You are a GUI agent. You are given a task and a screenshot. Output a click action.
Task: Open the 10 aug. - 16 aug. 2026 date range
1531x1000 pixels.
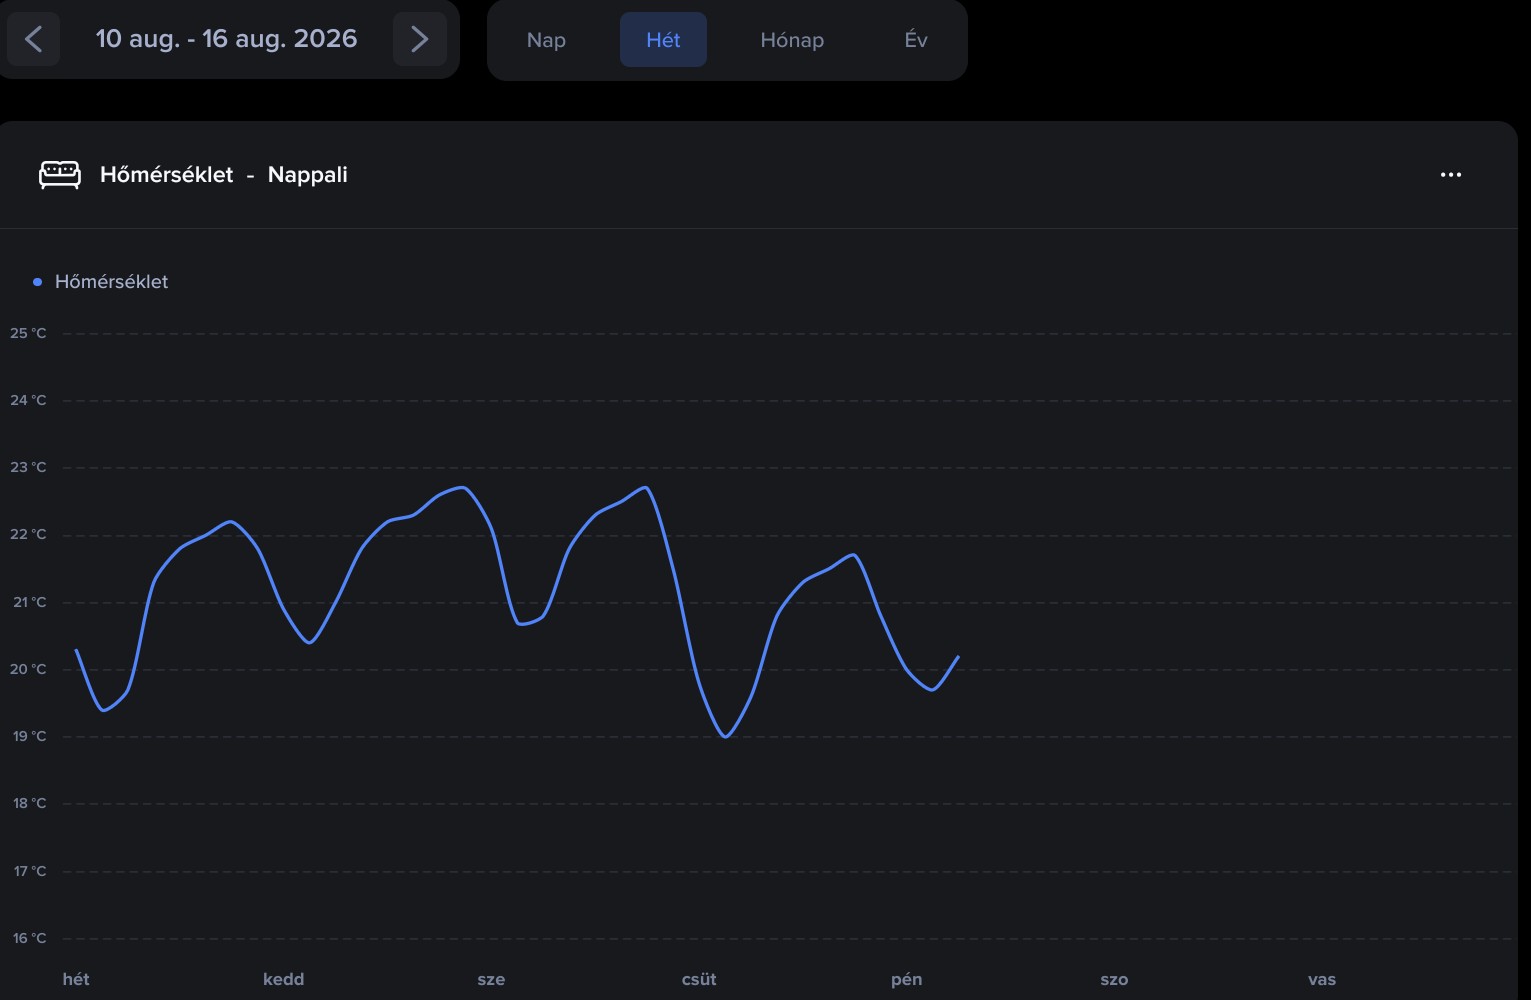[x=226, y=39]
